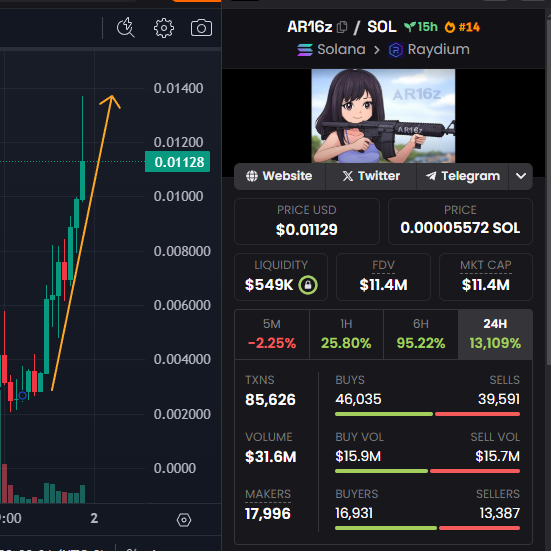Click the BUY VOL $15.9M value
The width and height of the screenshot is (551, 551).
pos(358,456)
